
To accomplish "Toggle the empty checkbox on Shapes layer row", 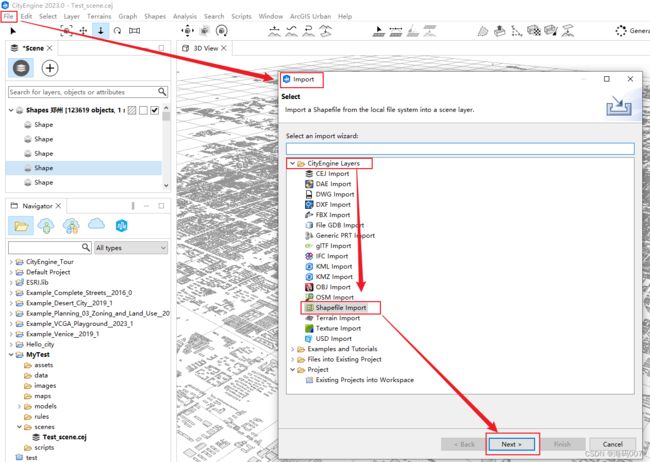I will [x=143, y=110].
